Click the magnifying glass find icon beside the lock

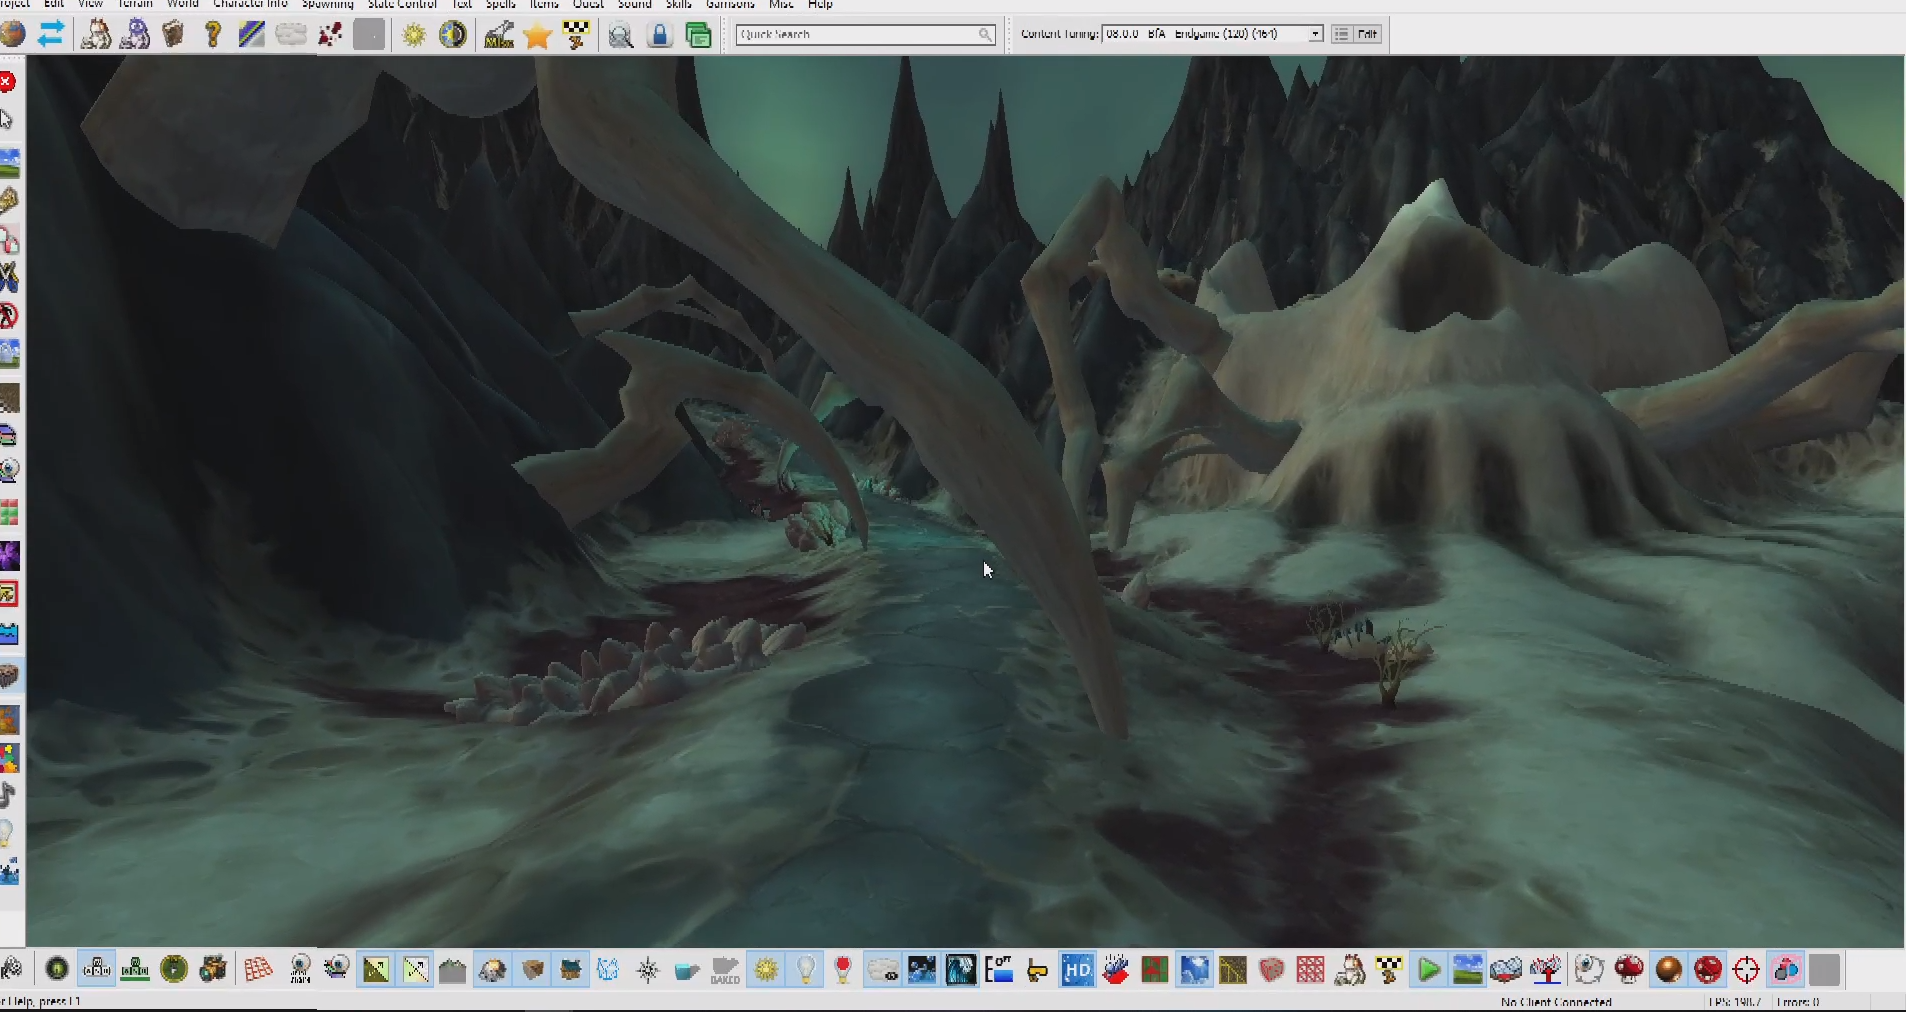[x=621, y=35]
